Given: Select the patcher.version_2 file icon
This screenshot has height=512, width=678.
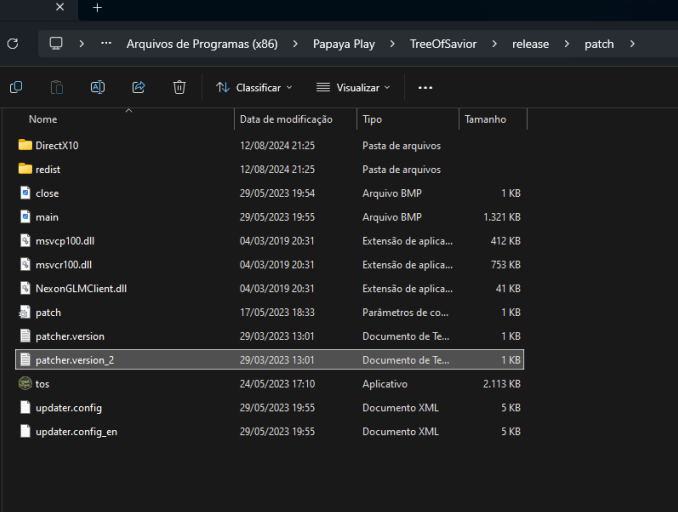Looking at the screenshot, I should tap(25, 359).
